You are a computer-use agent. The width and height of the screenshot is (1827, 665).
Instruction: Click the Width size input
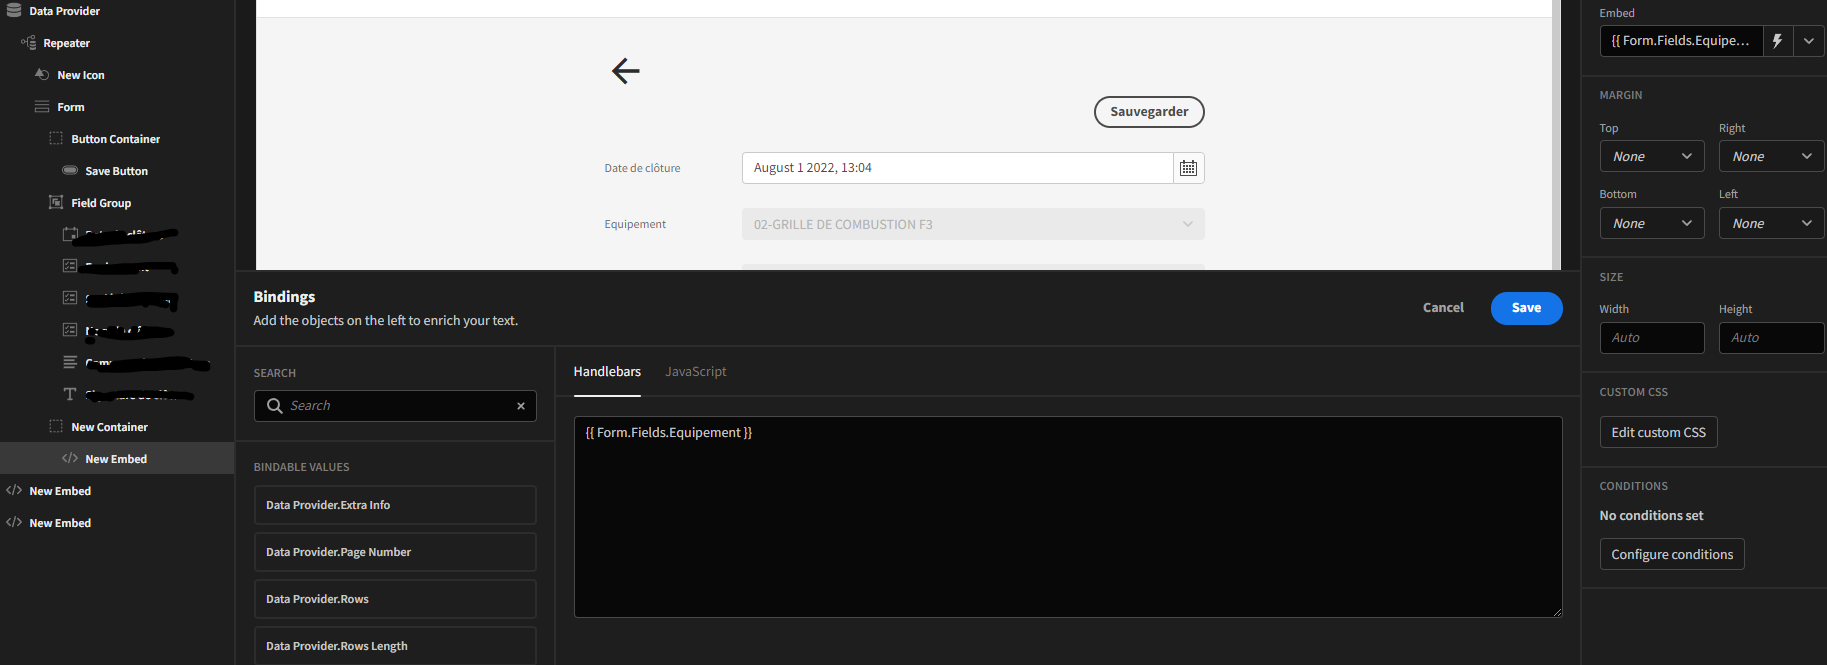point(1652,338)
